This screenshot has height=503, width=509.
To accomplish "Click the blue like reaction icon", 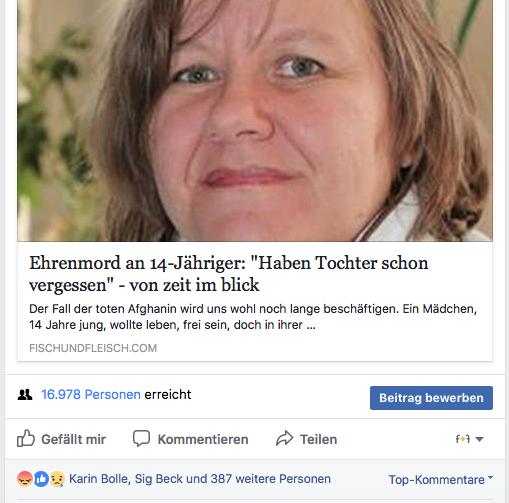I will pyautogui.click(x=41, y=479).
